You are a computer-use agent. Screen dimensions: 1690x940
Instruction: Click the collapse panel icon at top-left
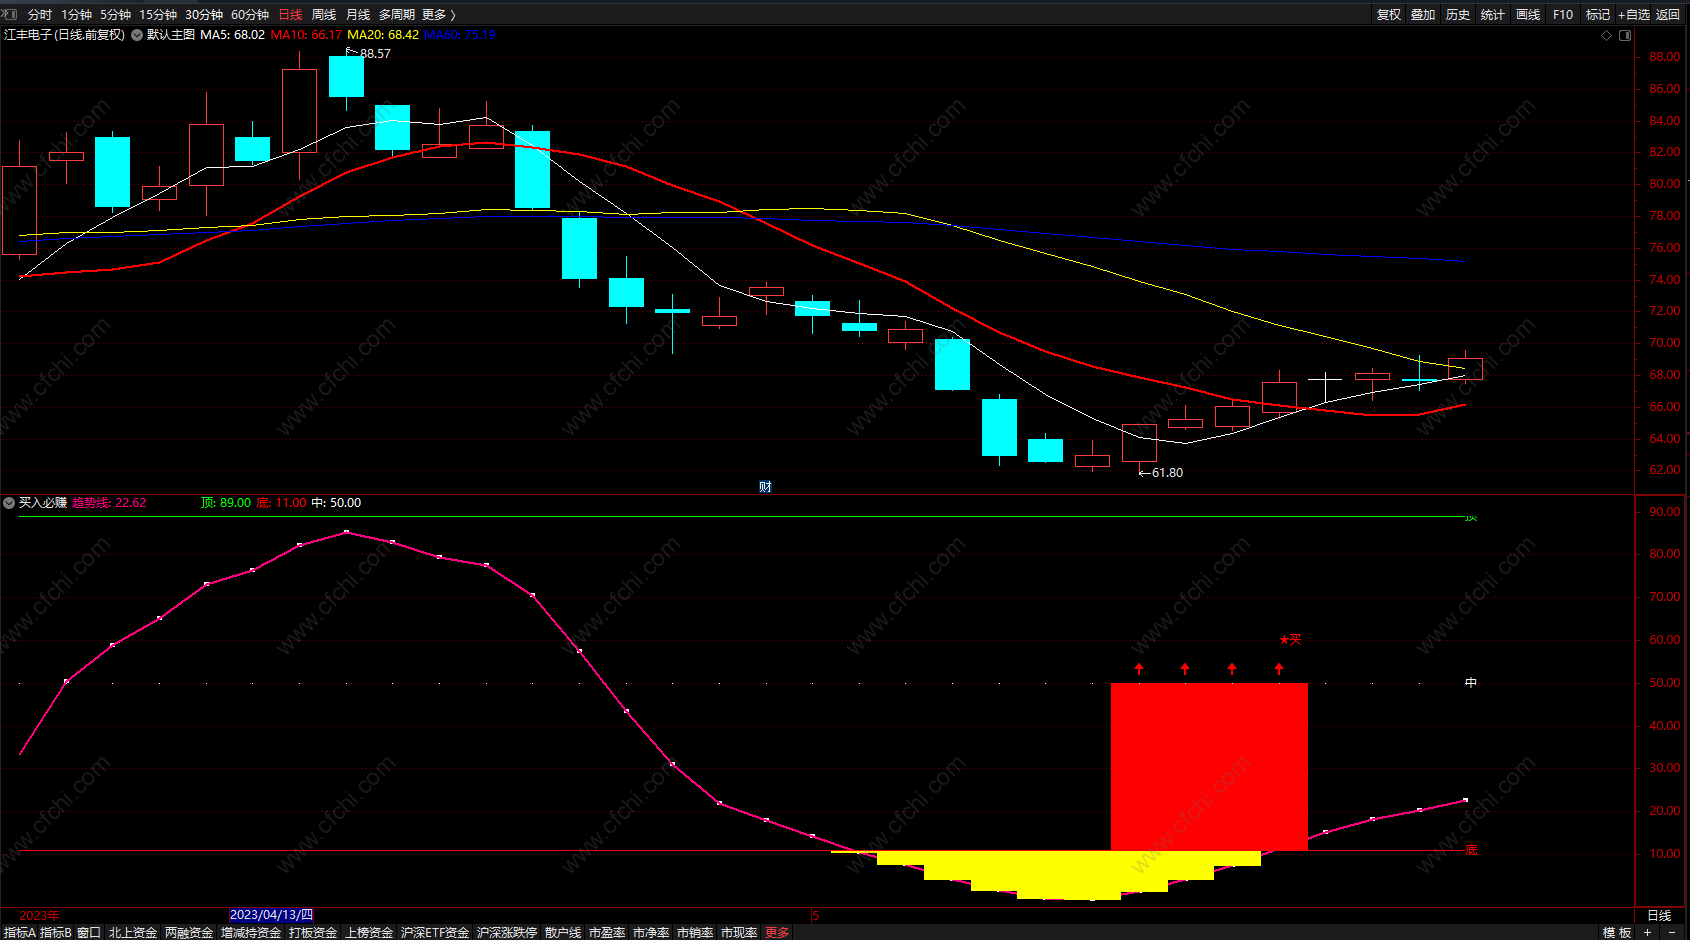pos(9,14)
